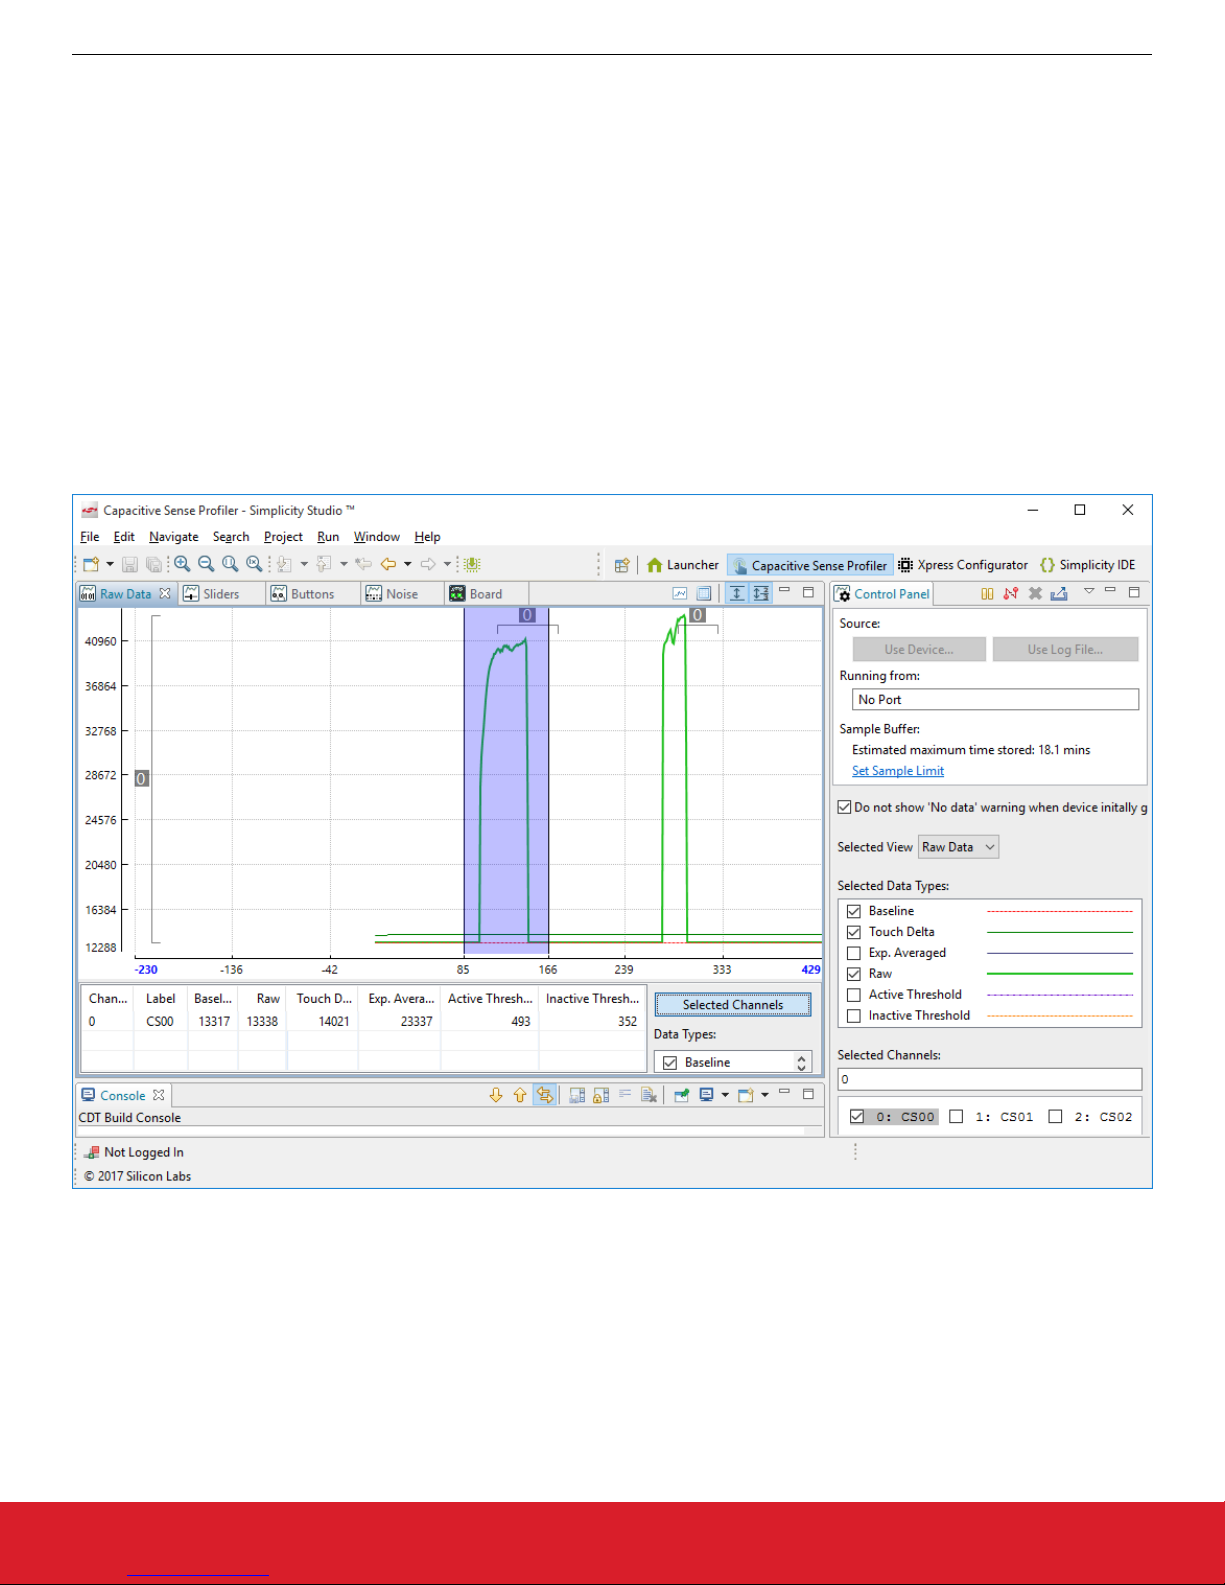1225x1585 pixels.
Task: Click the yellow Back arrow toolbar icon
Action: [x=388, y=565]
